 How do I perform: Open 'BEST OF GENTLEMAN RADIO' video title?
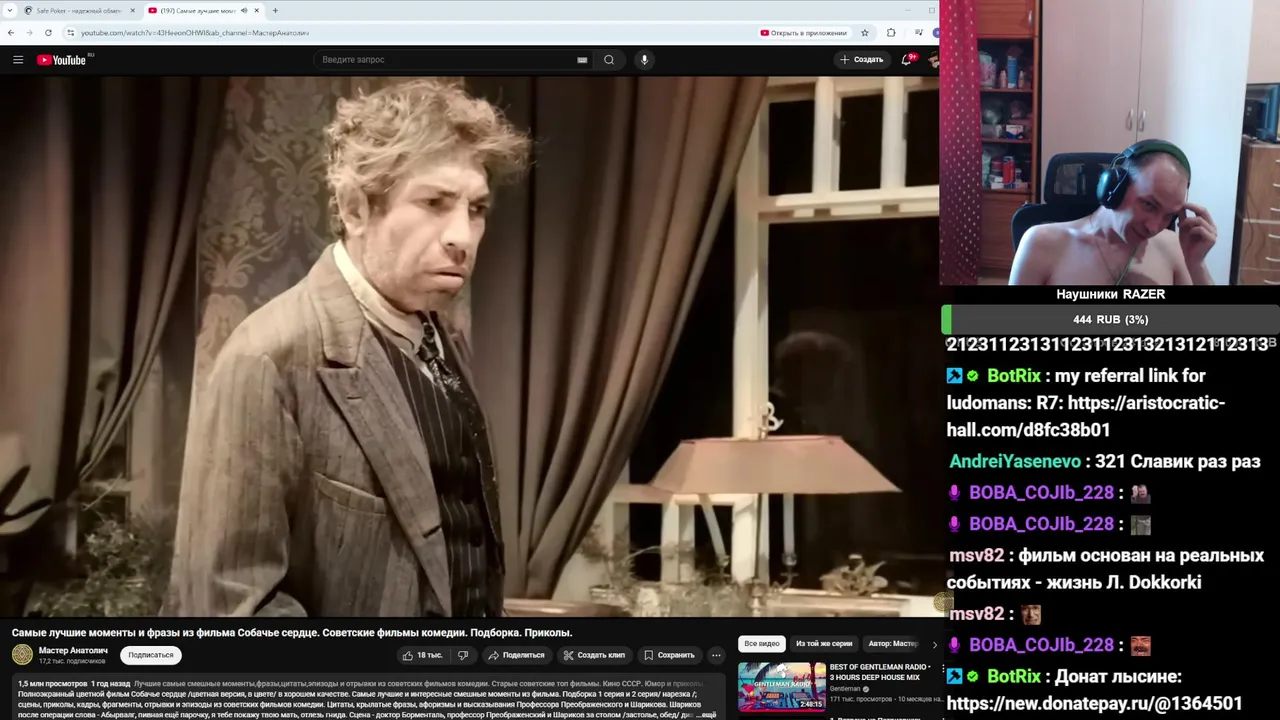881,672
